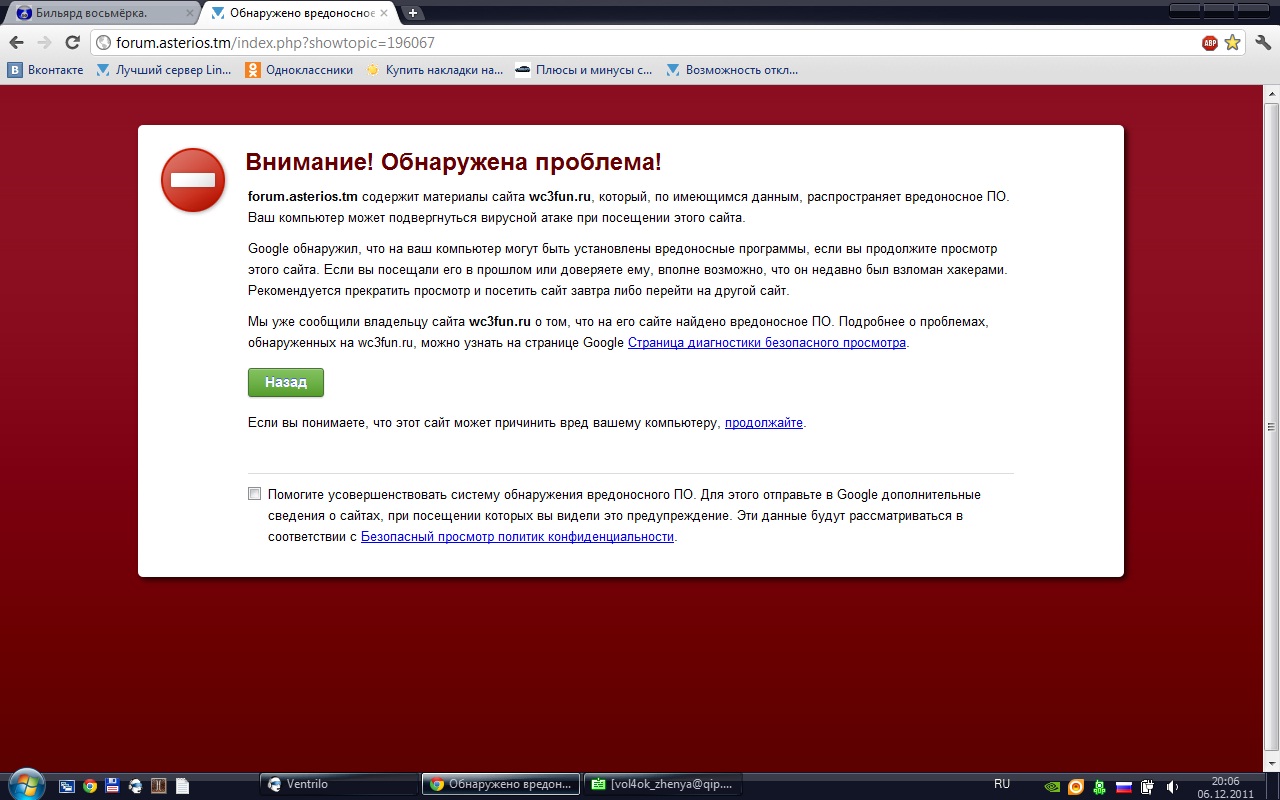Click the blank document quick launch icon

[x=182, y=785]
